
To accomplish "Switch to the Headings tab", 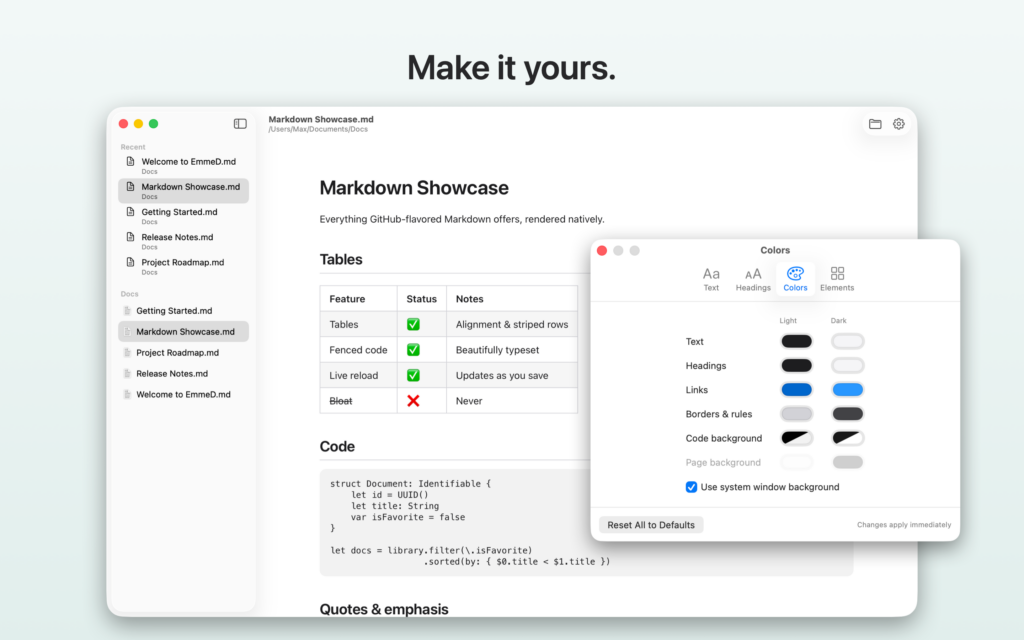I will click(753, 279).
